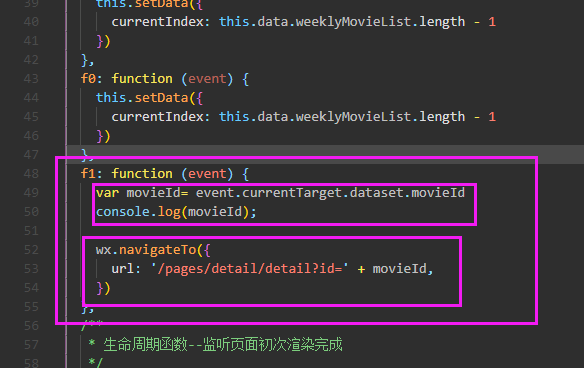Click trailing 'movieId,' on url line
This screenshot has width=584, height=368.
[403, 269]
